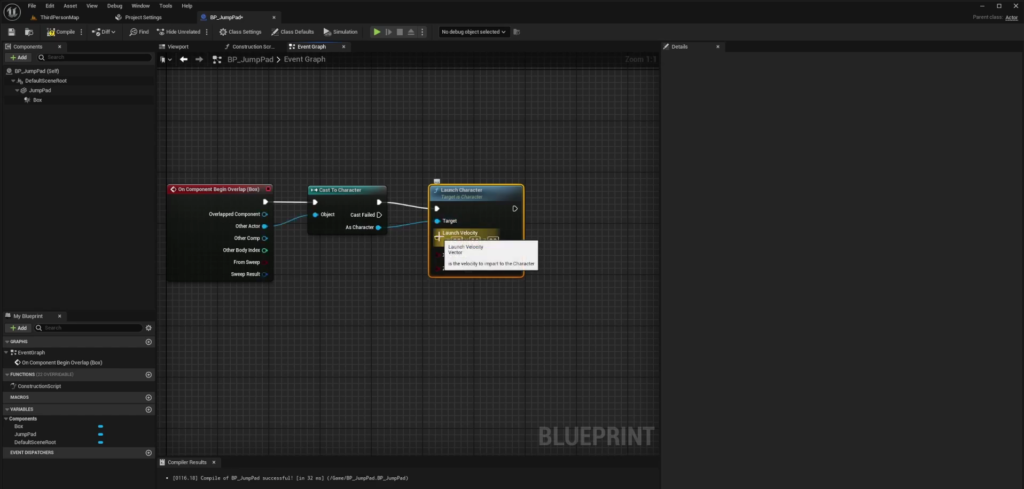Open My Blueprint settings gear
Viewport: 1024px width, 489px height.
tap(148, 328)
